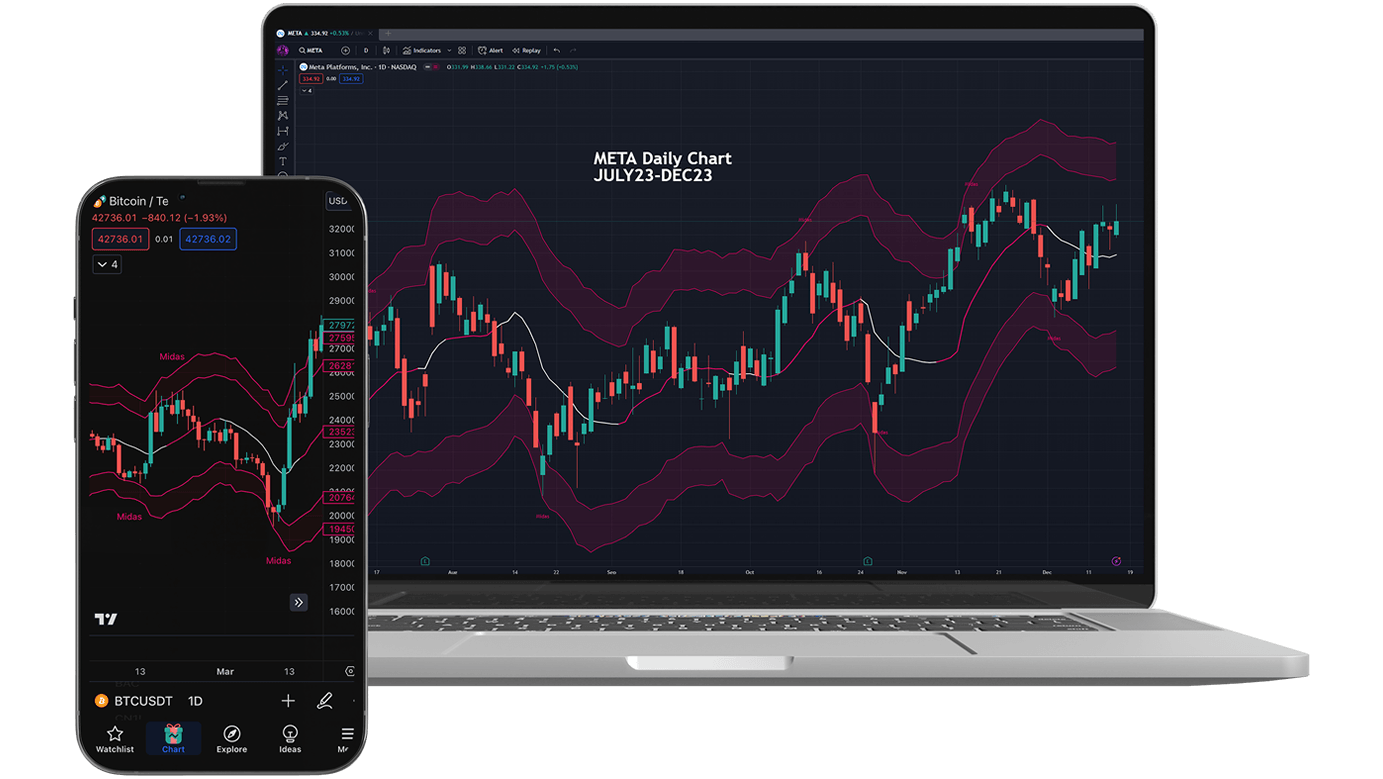The image size is (1383, 779).
Task: Redo action on laptop toolbar
Action: [573, 50]
